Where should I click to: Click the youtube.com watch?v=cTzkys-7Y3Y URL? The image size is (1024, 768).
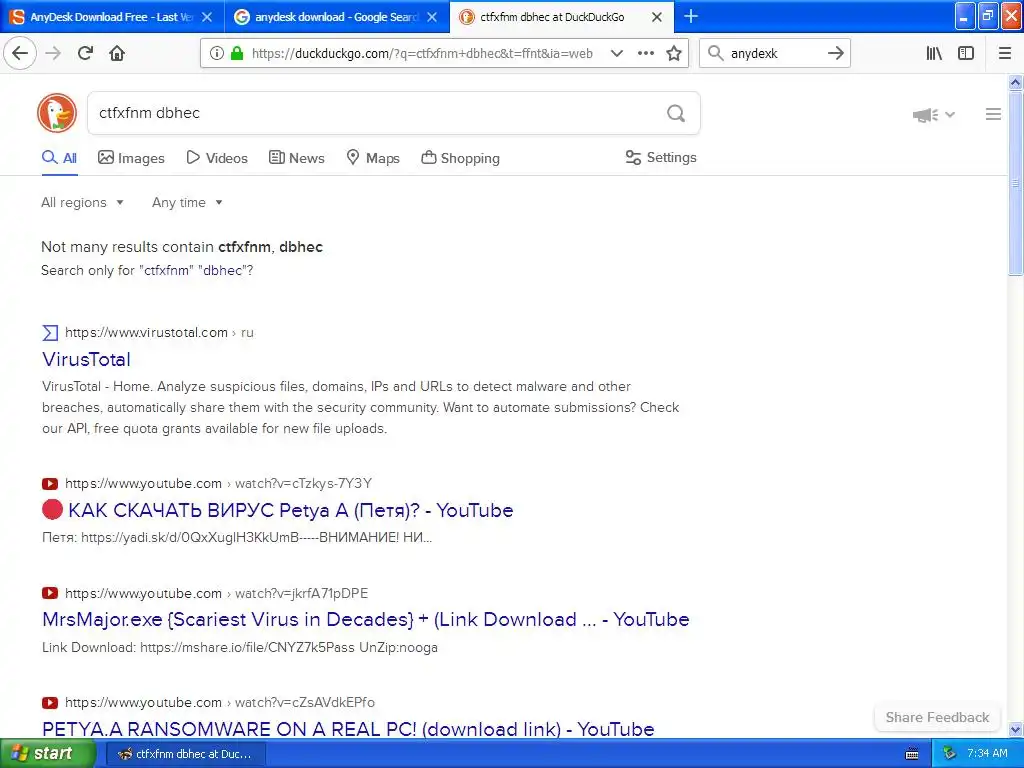click(218, 483)
